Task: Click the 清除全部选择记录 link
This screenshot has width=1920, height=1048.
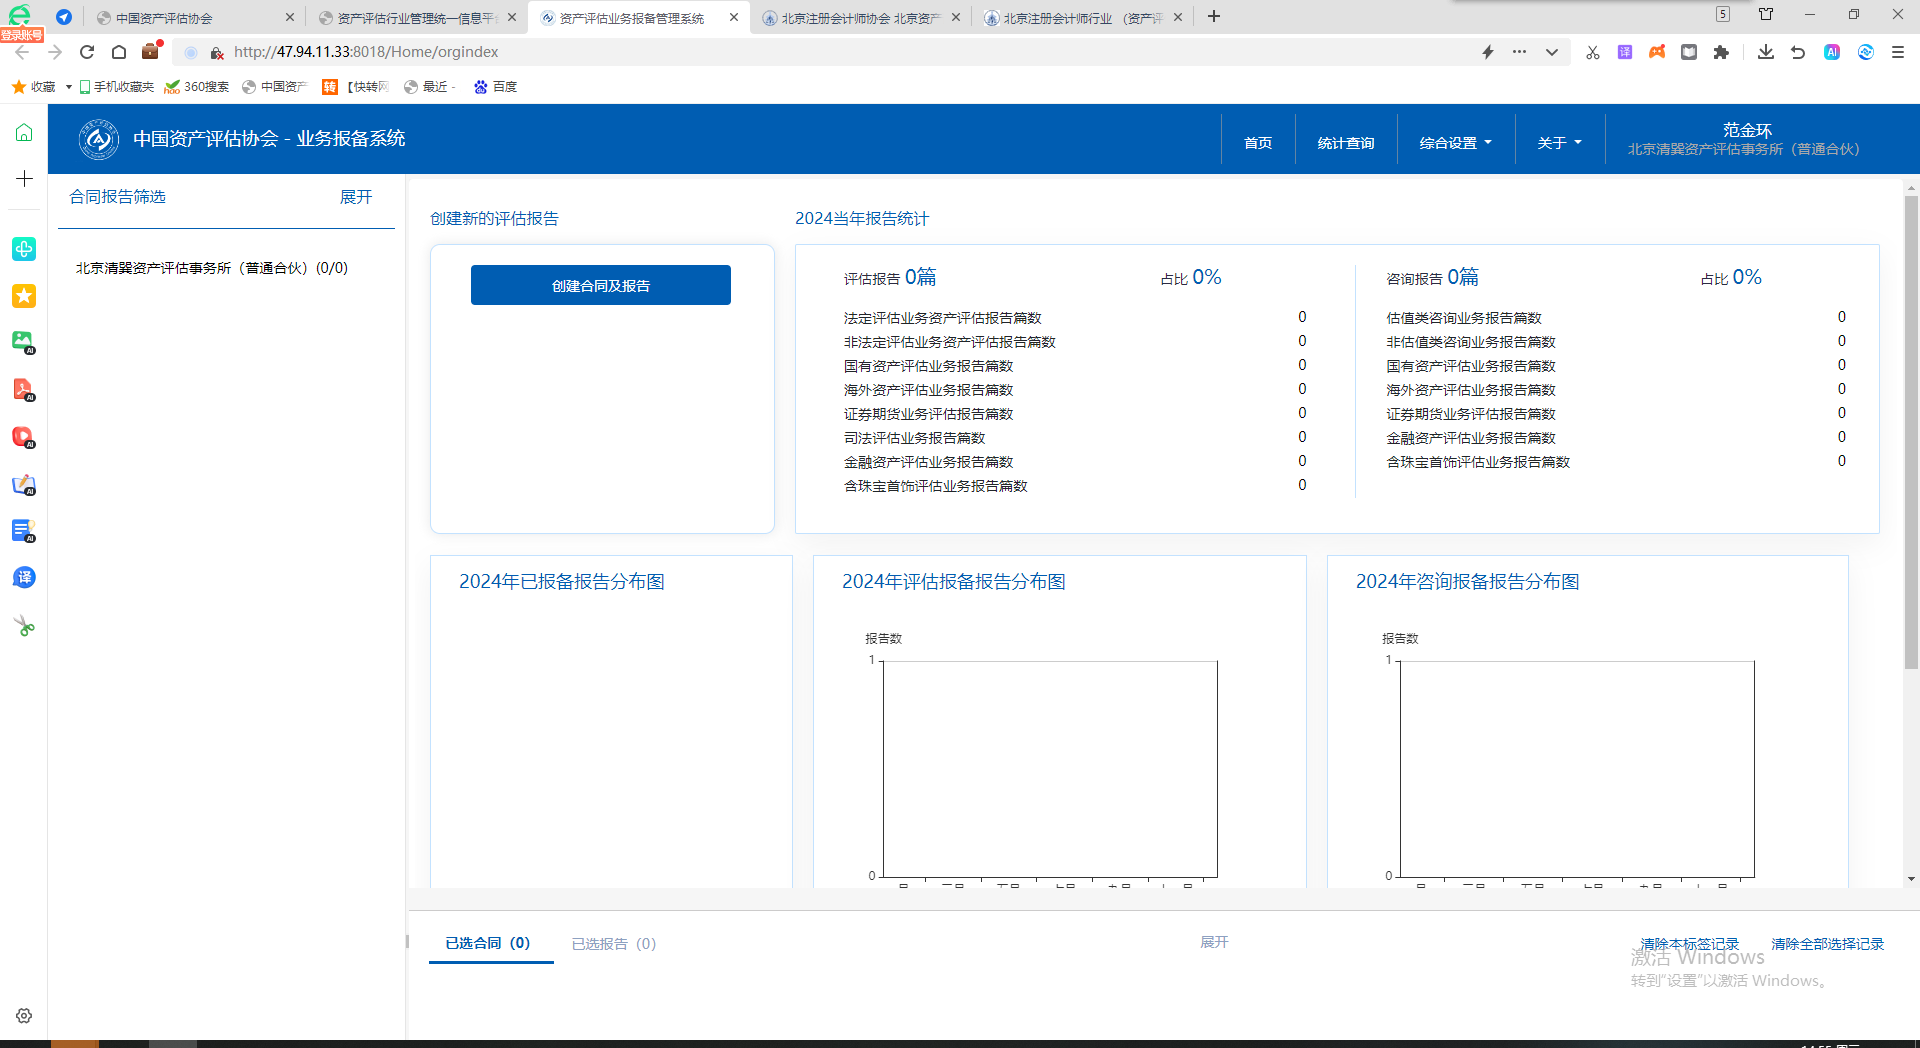Action: click(1827, 944)
